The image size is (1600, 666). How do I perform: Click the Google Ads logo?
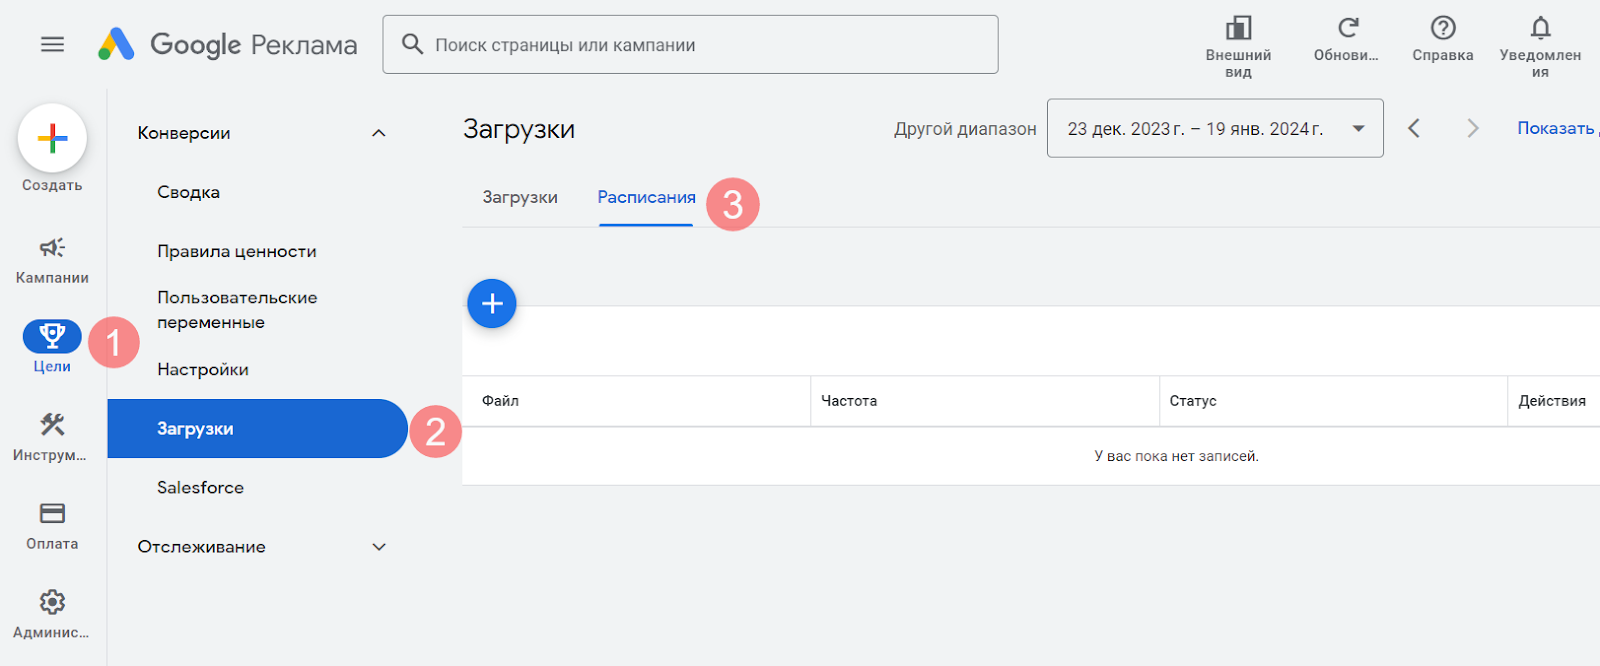117,44
